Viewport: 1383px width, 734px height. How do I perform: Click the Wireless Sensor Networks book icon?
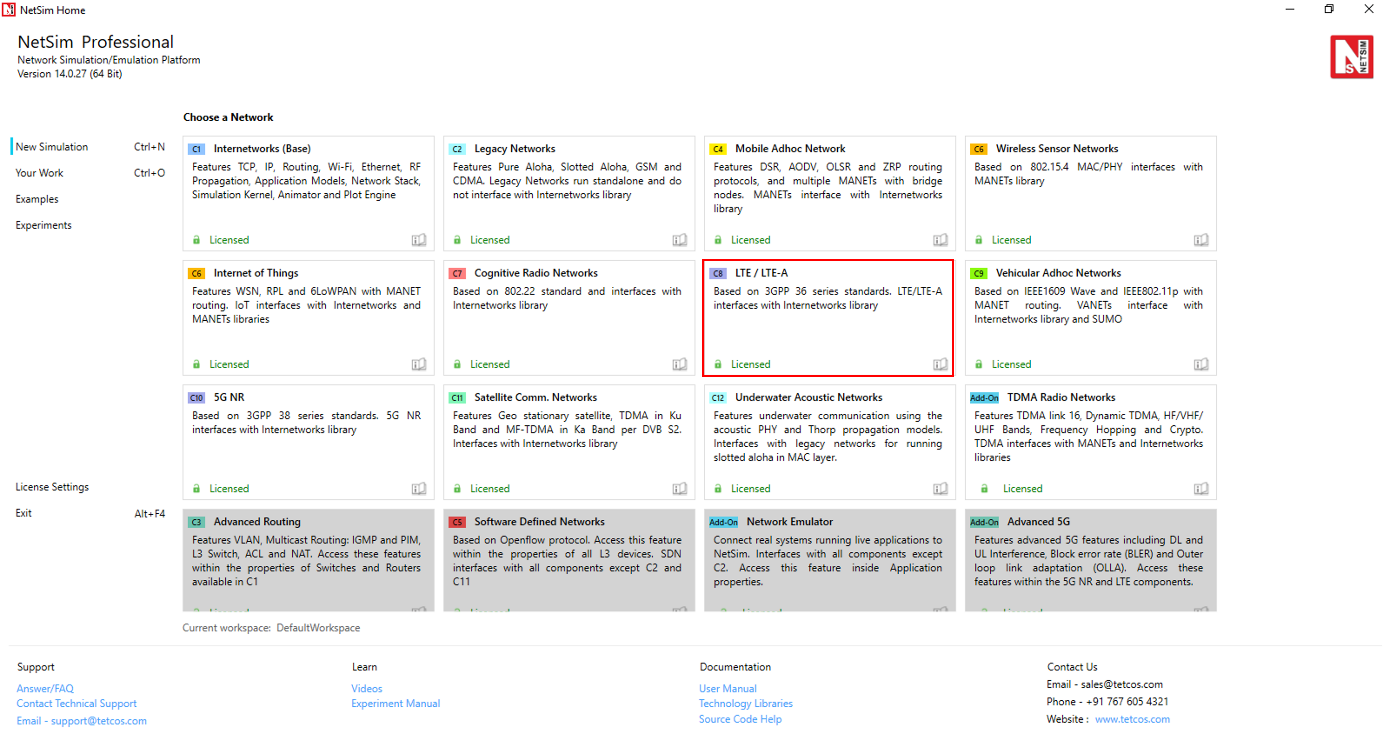coord(1201,240)
